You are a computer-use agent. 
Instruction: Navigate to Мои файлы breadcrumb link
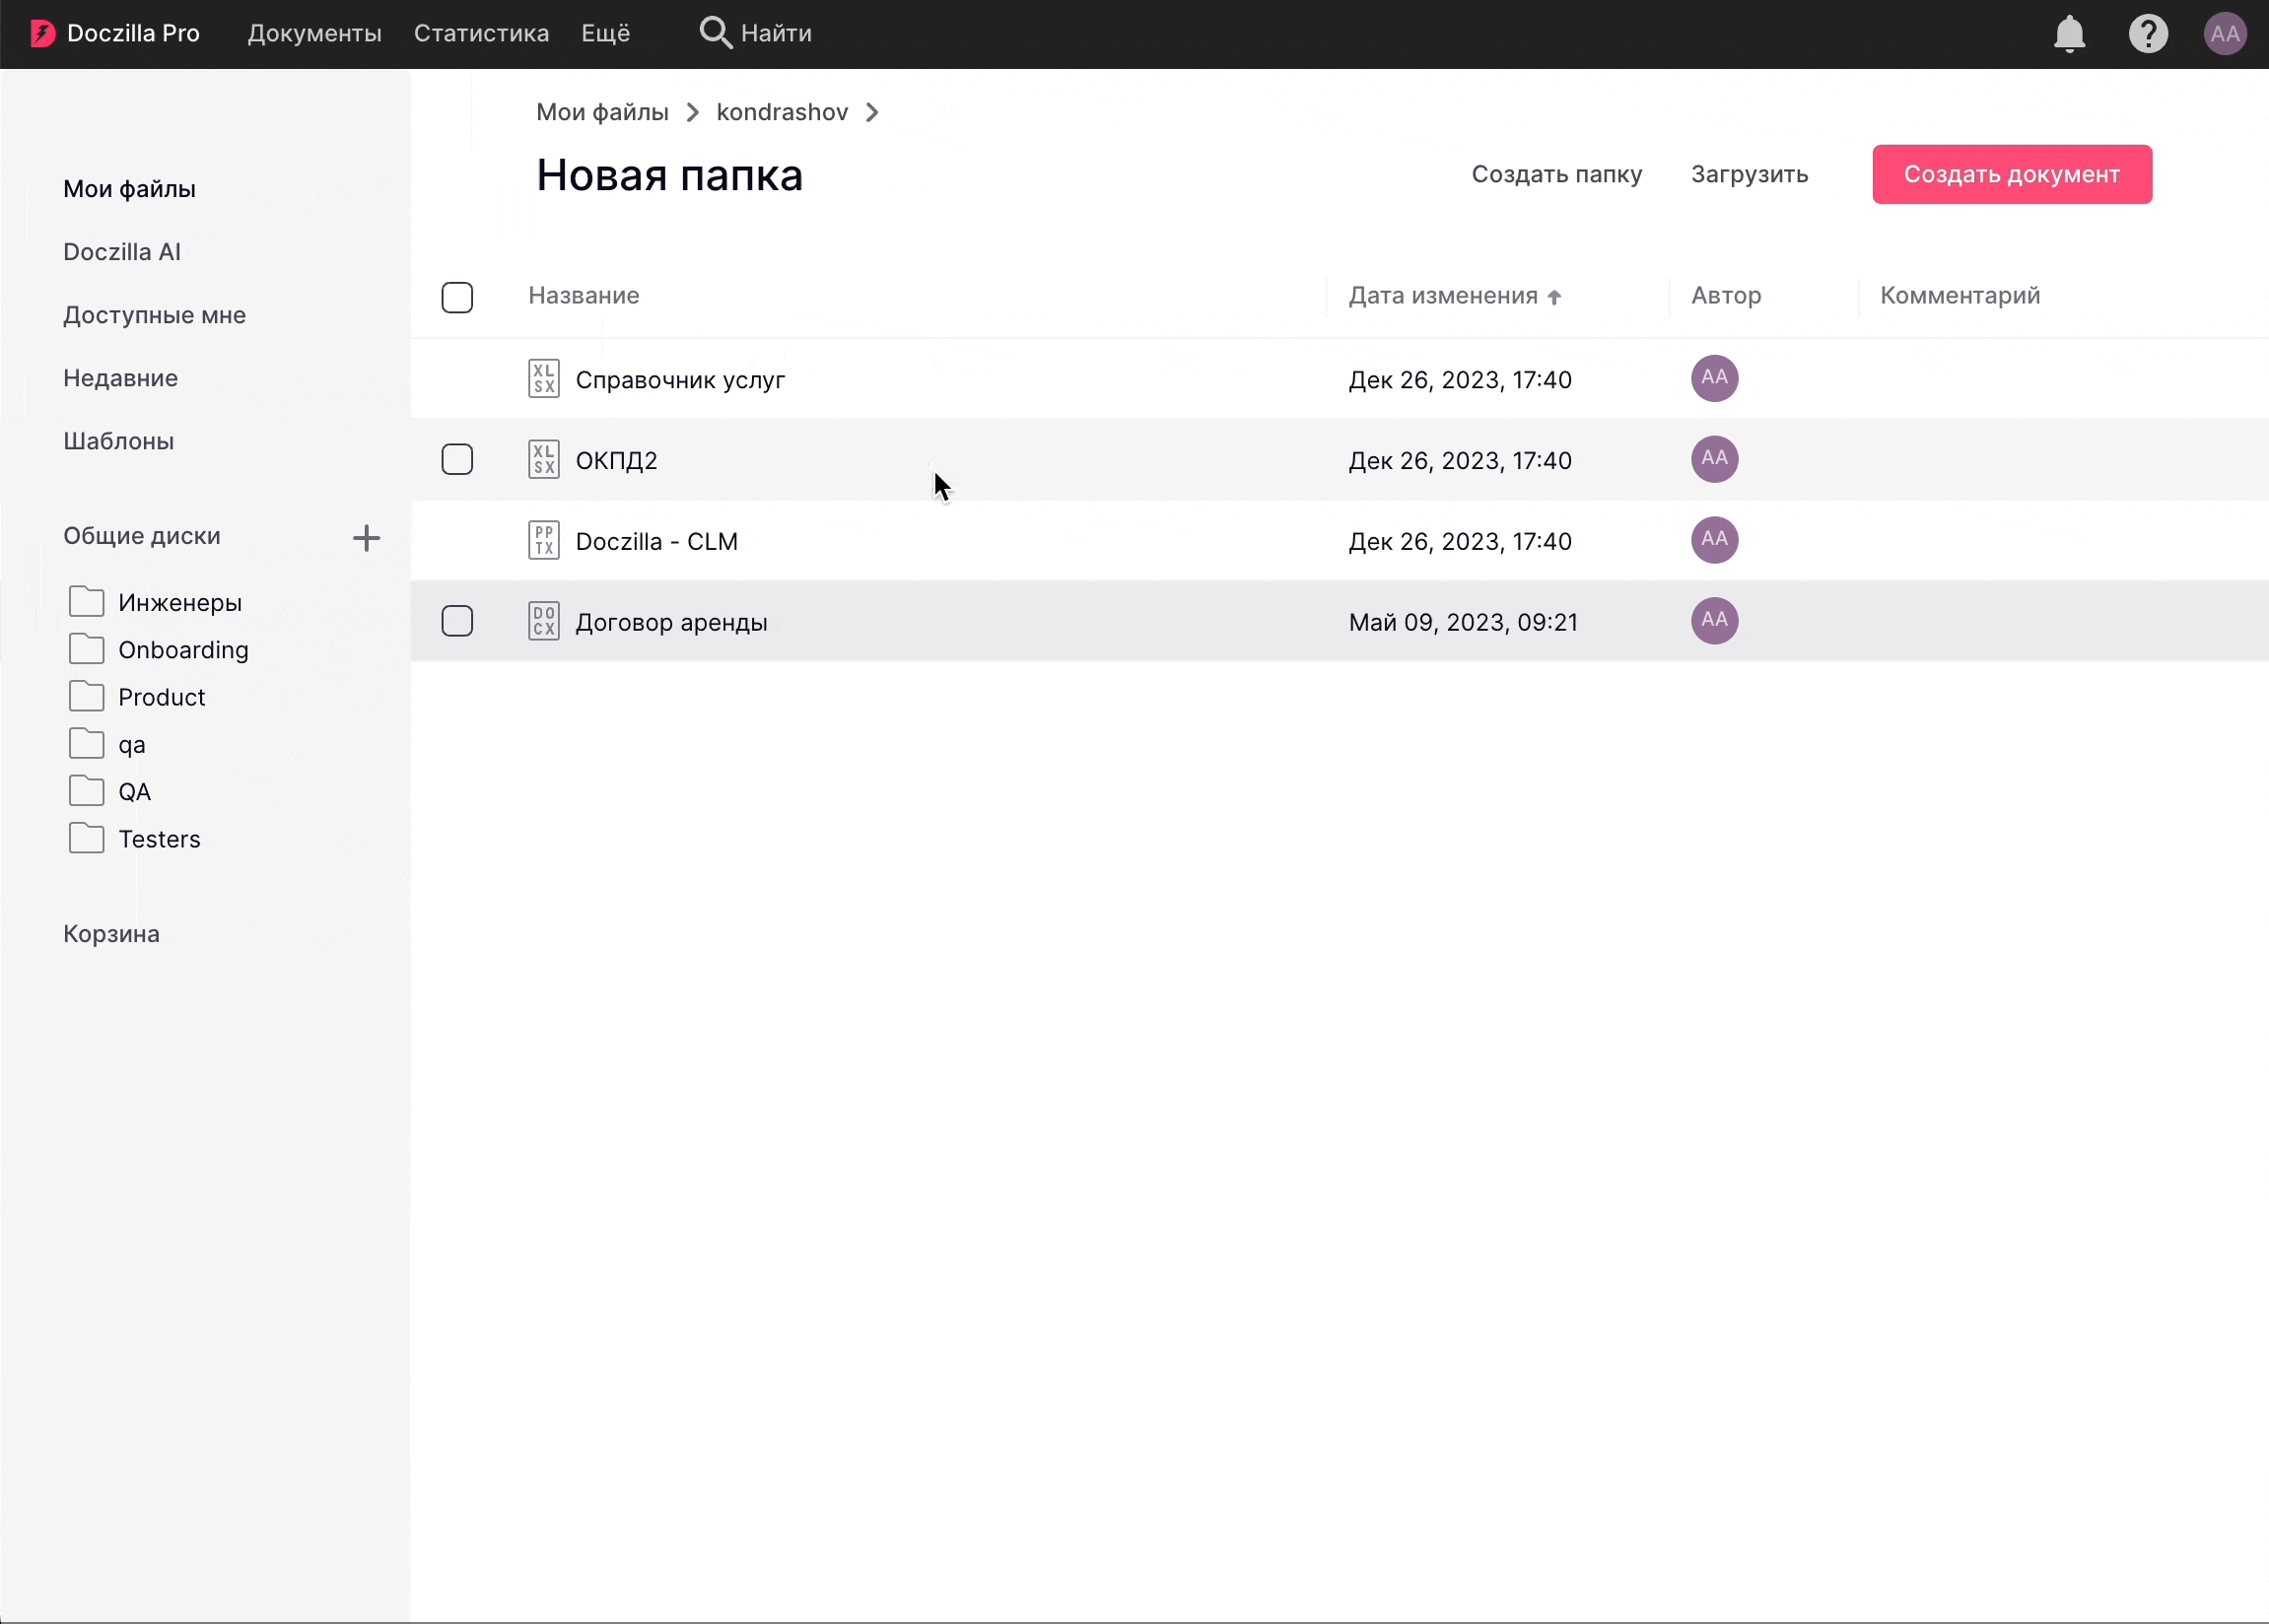pos(602,112)
